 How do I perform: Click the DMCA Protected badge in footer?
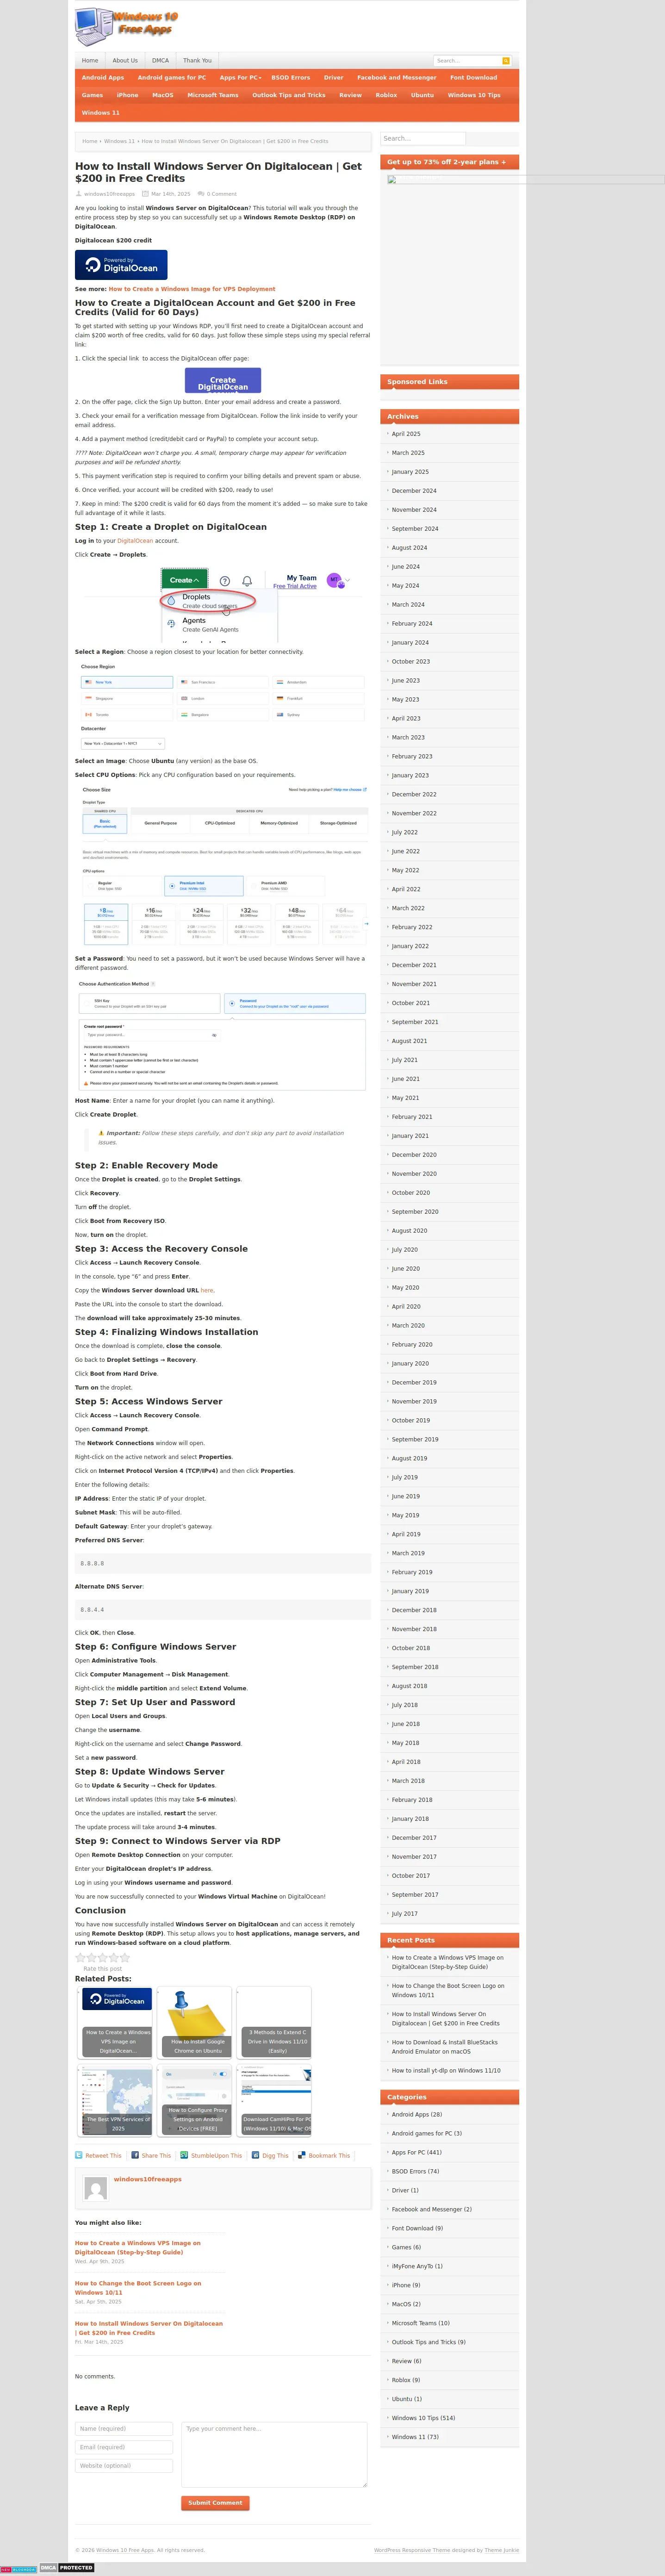[x=67, y=2568]
